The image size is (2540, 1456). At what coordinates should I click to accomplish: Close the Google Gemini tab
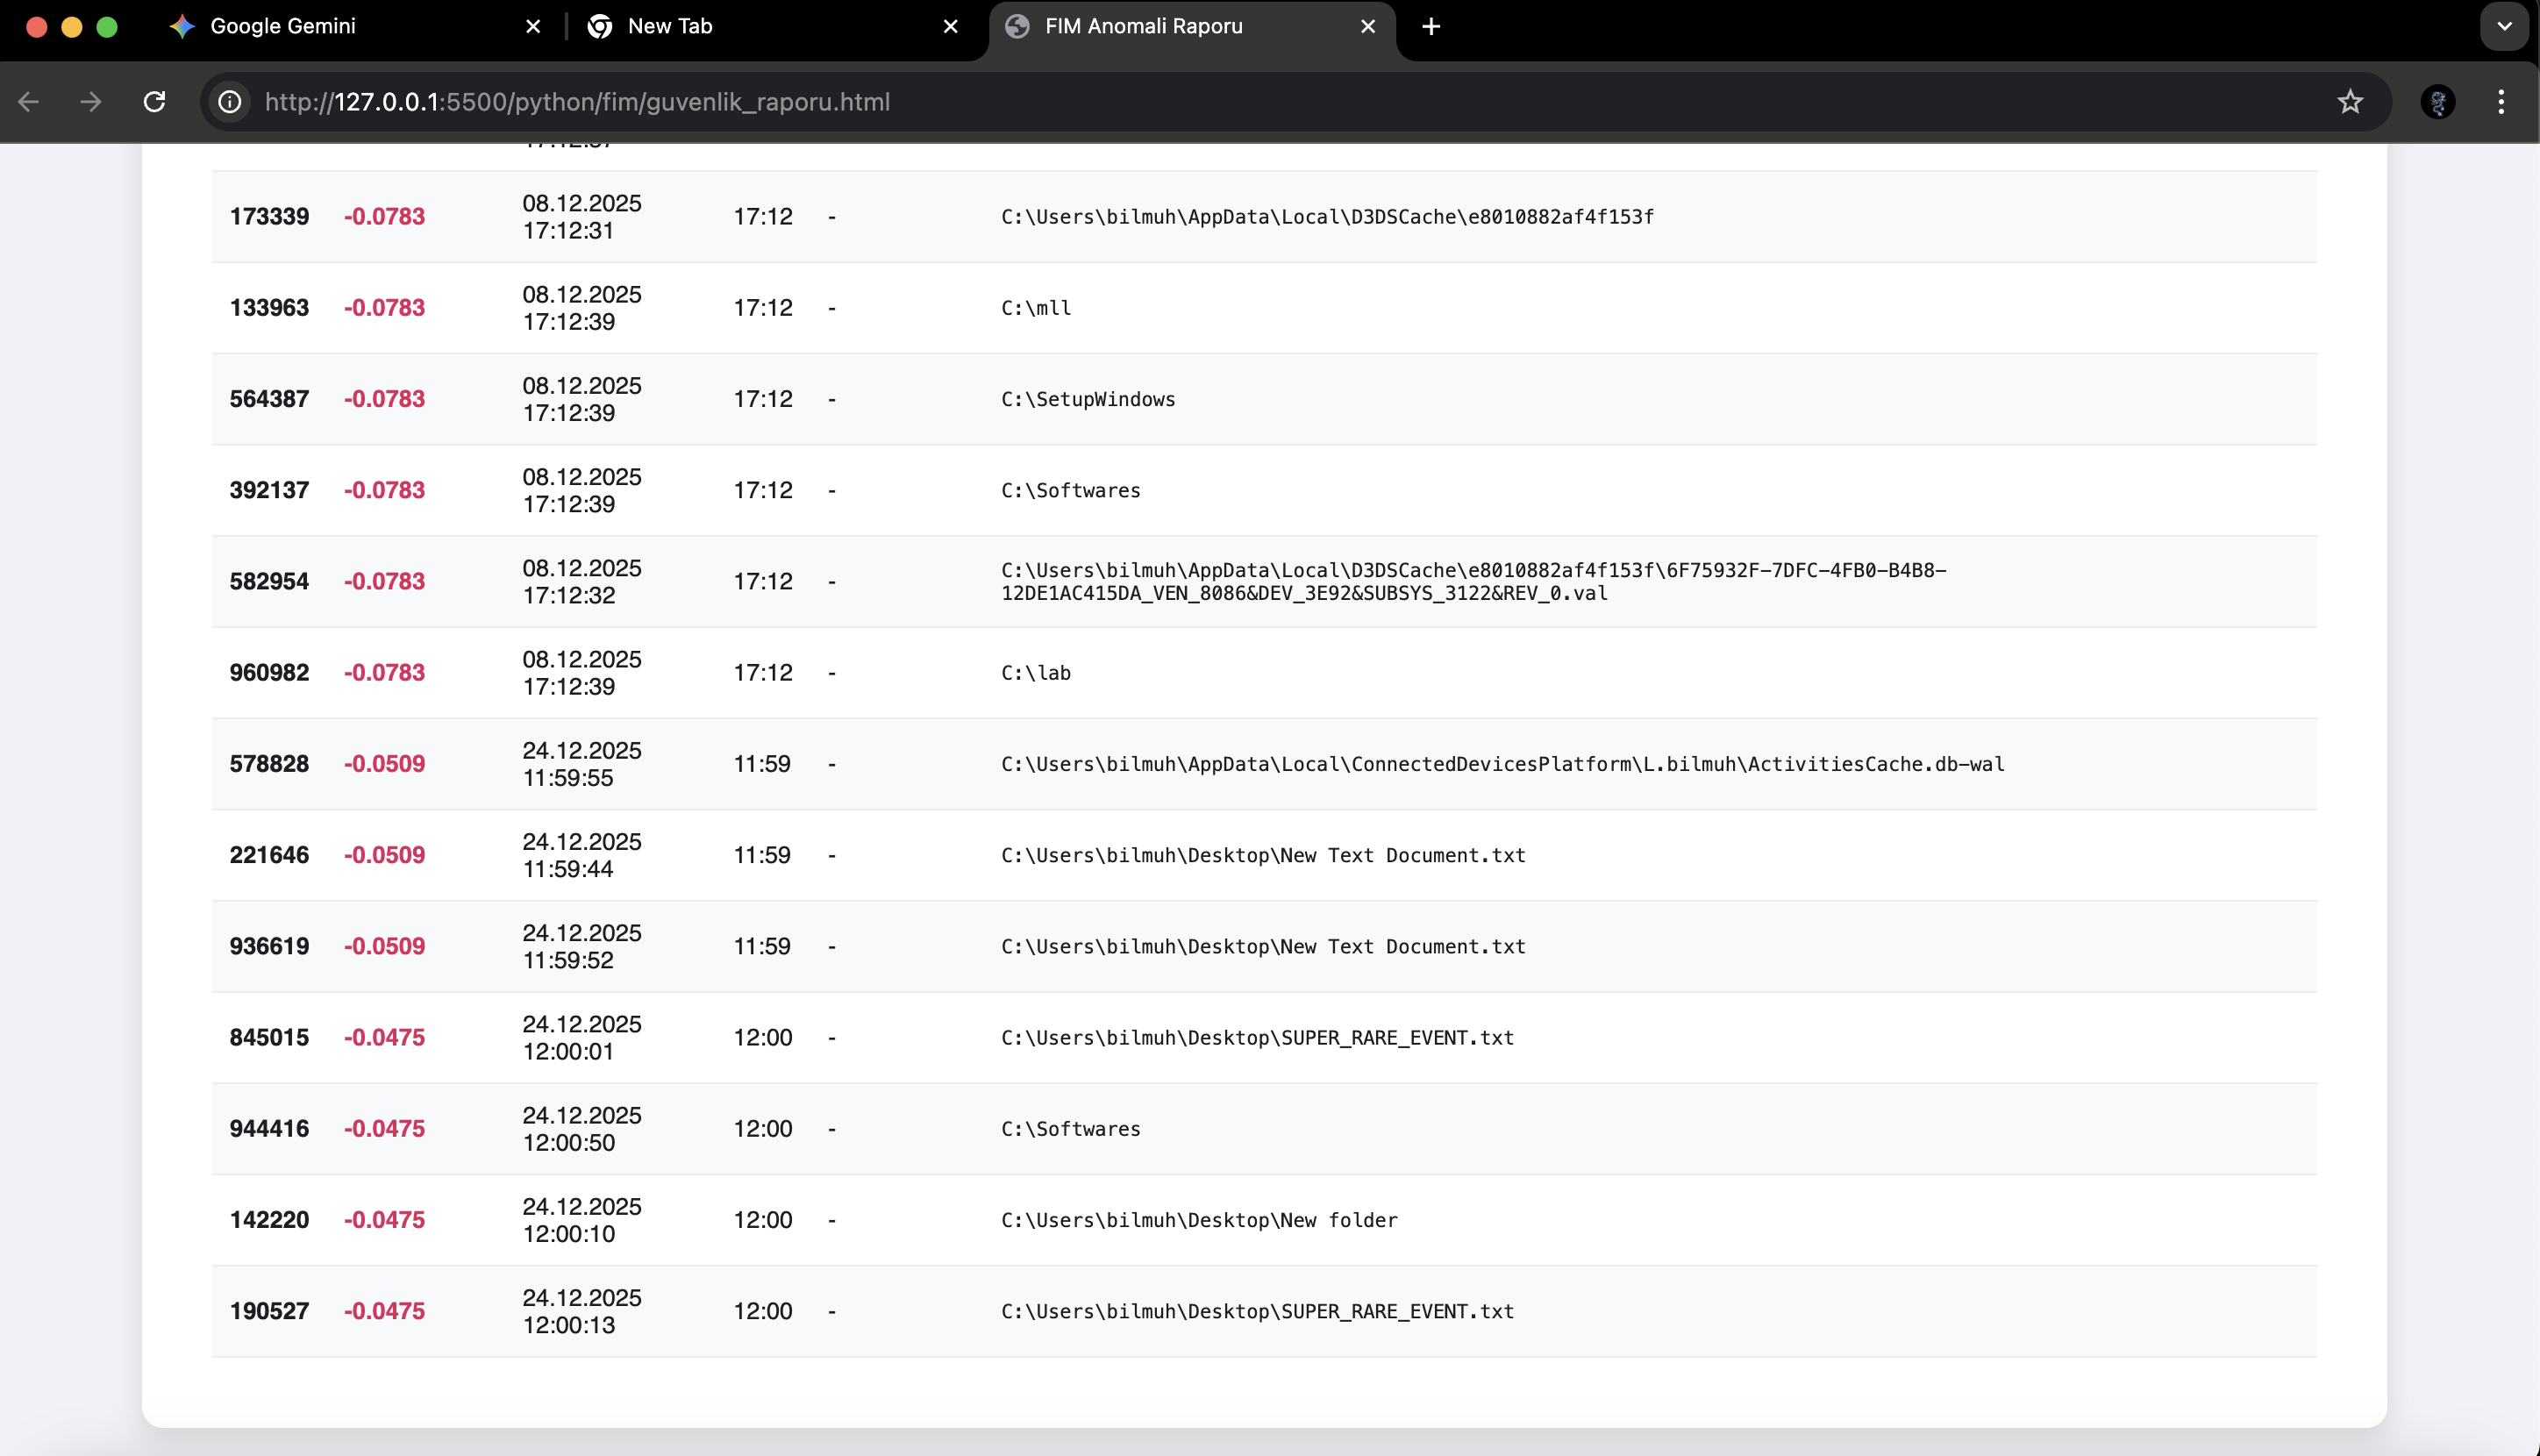pyautogui.click(x=533, y=27)
